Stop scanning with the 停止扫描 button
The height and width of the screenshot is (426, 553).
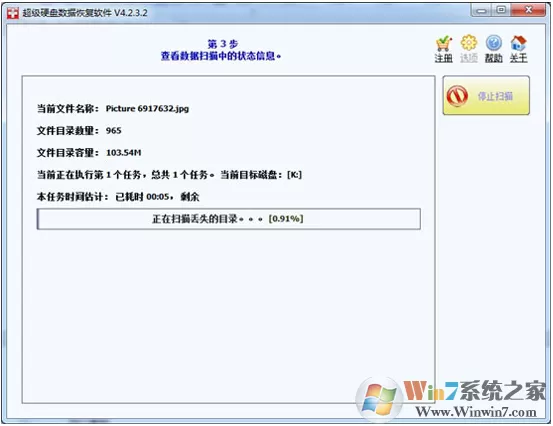pyautogui.click(x=486, y=96)
